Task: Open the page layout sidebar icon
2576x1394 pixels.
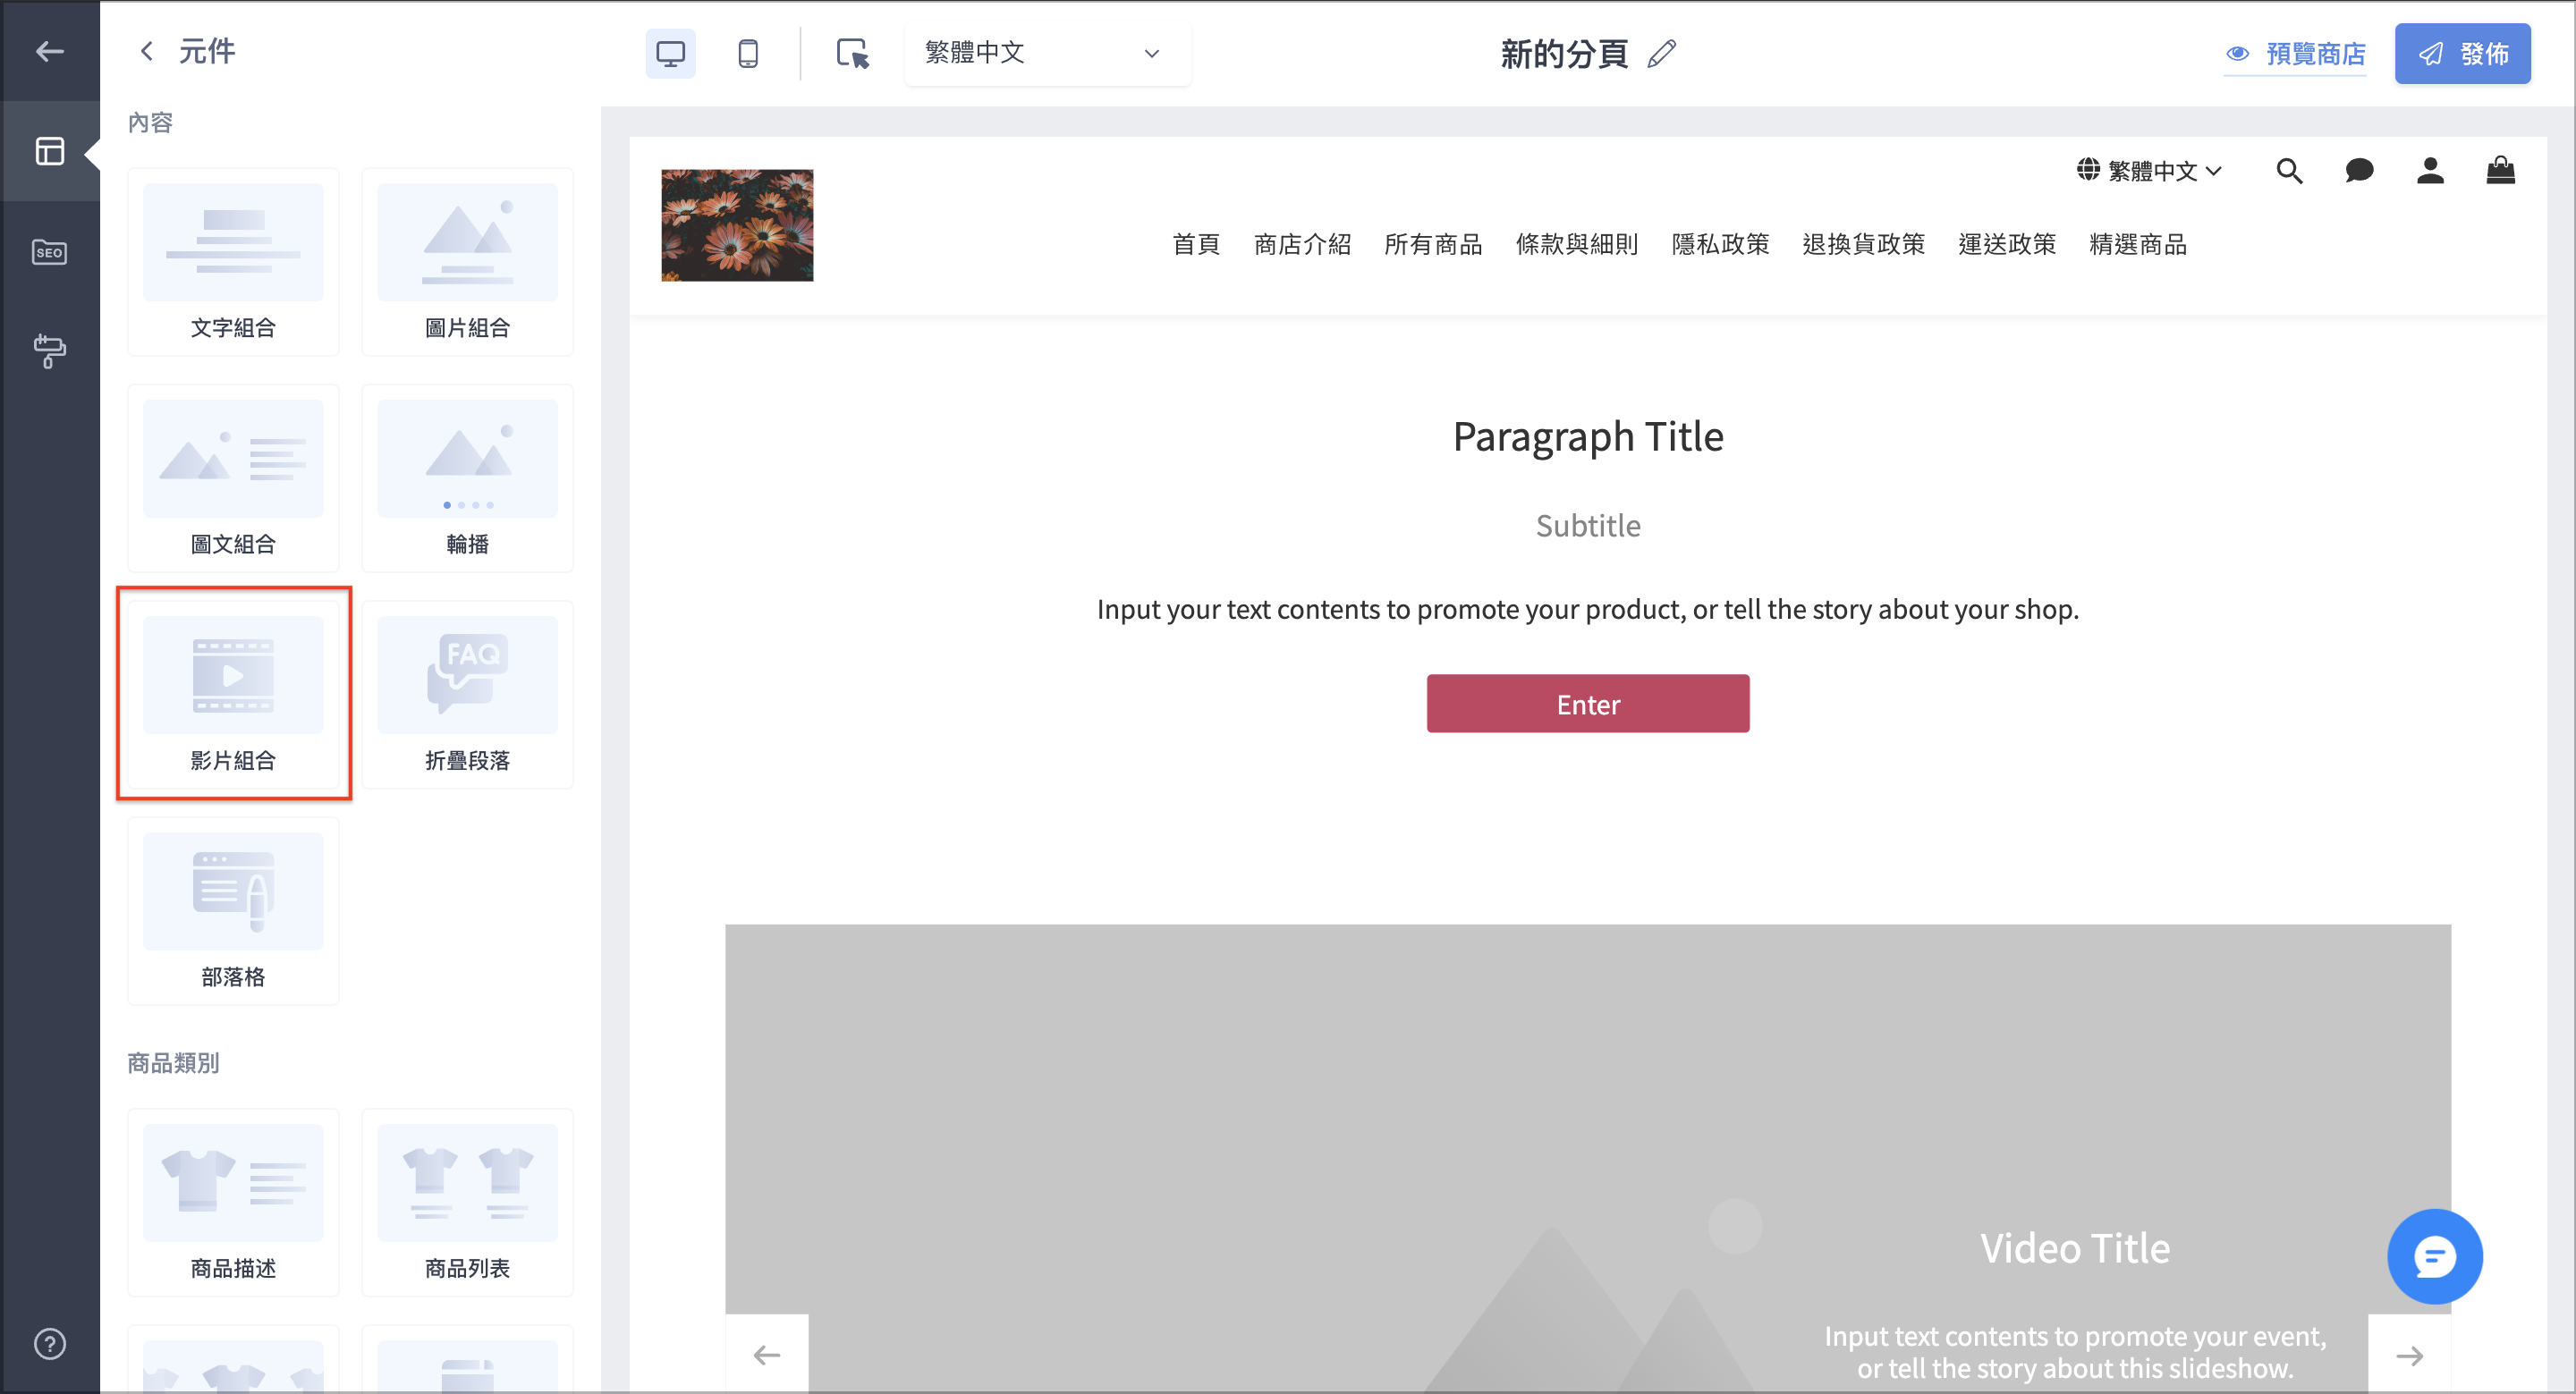Action: pos(49,151)
